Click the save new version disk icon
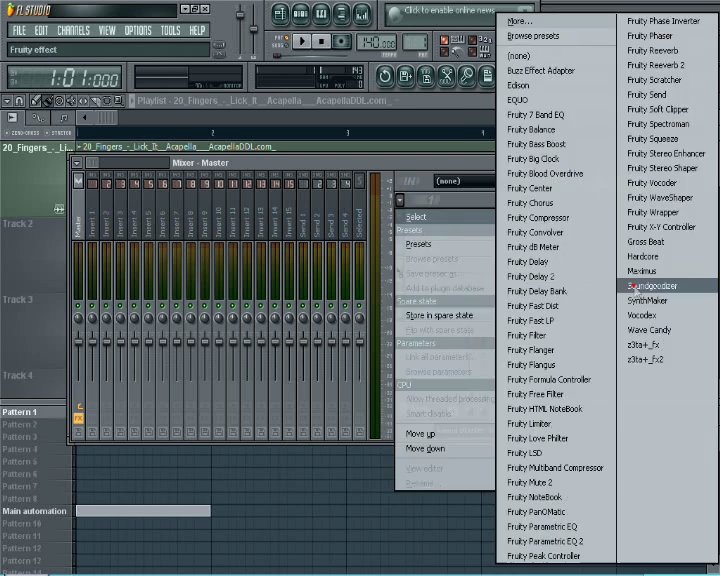 [405, 76]
